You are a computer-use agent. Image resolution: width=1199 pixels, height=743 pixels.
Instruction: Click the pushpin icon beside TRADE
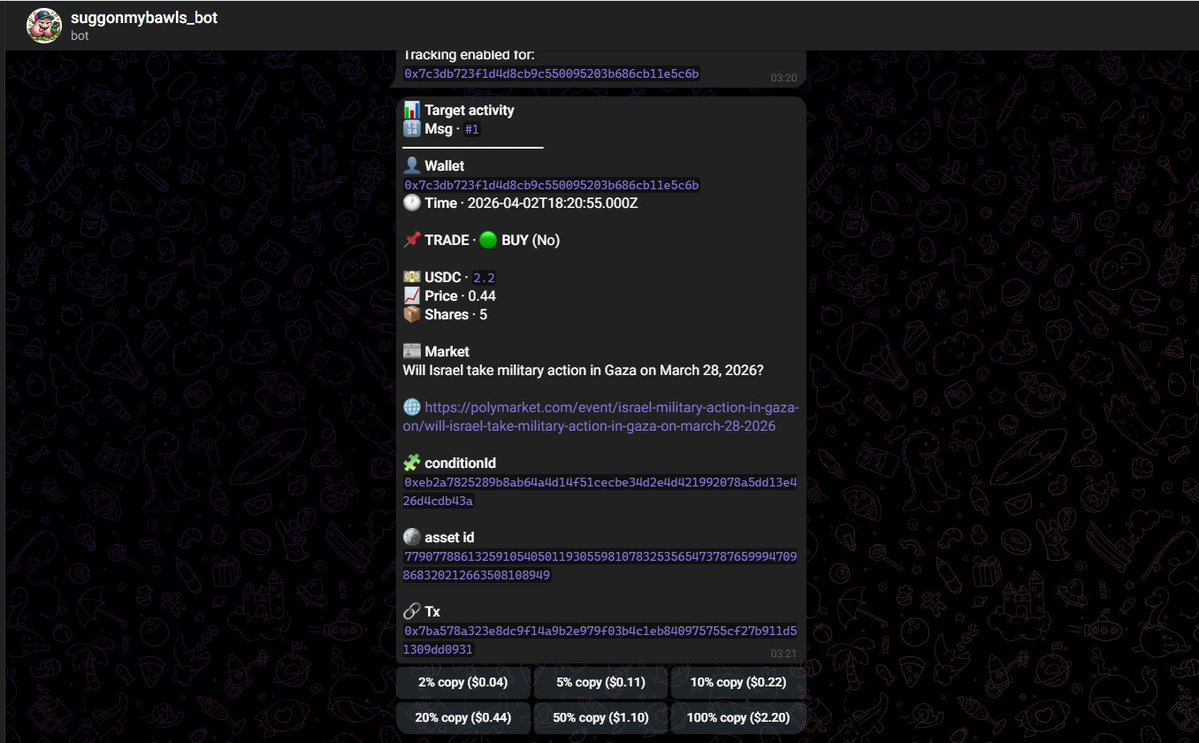(x=411, y=239)
